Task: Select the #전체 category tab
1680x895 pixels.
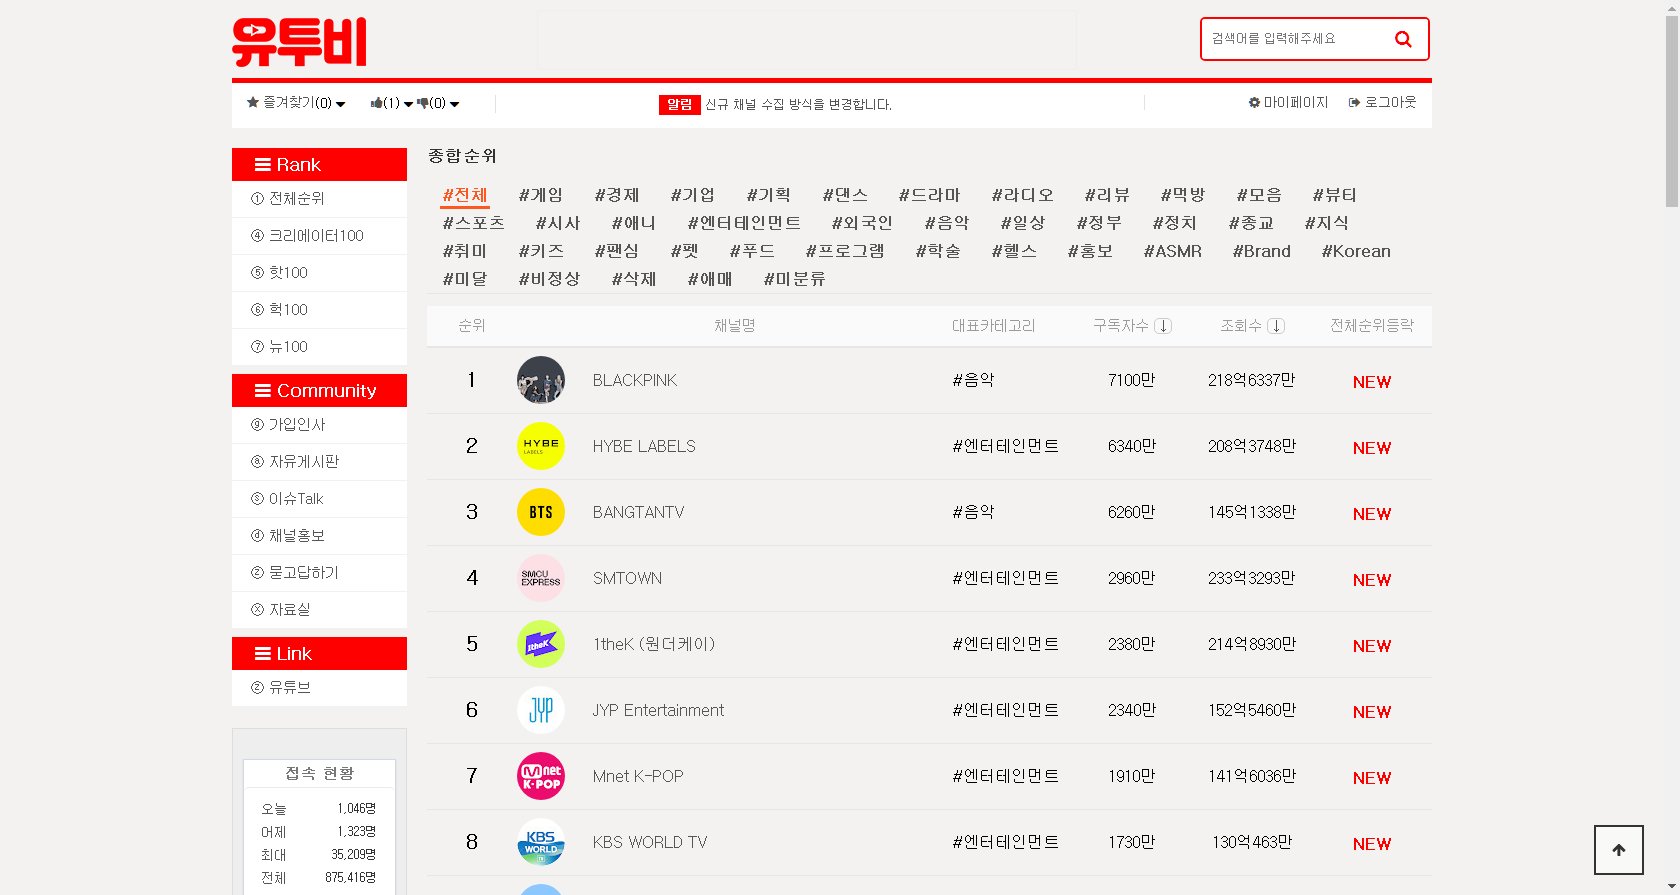Action: [x=465, y=195]
